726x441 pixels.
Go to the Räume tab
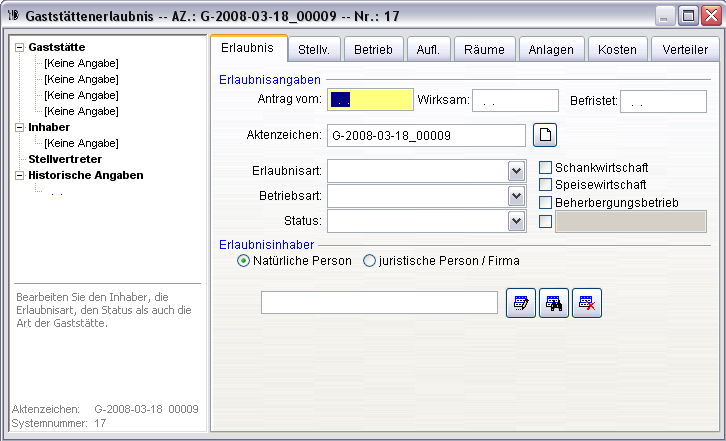click(484, 50)
